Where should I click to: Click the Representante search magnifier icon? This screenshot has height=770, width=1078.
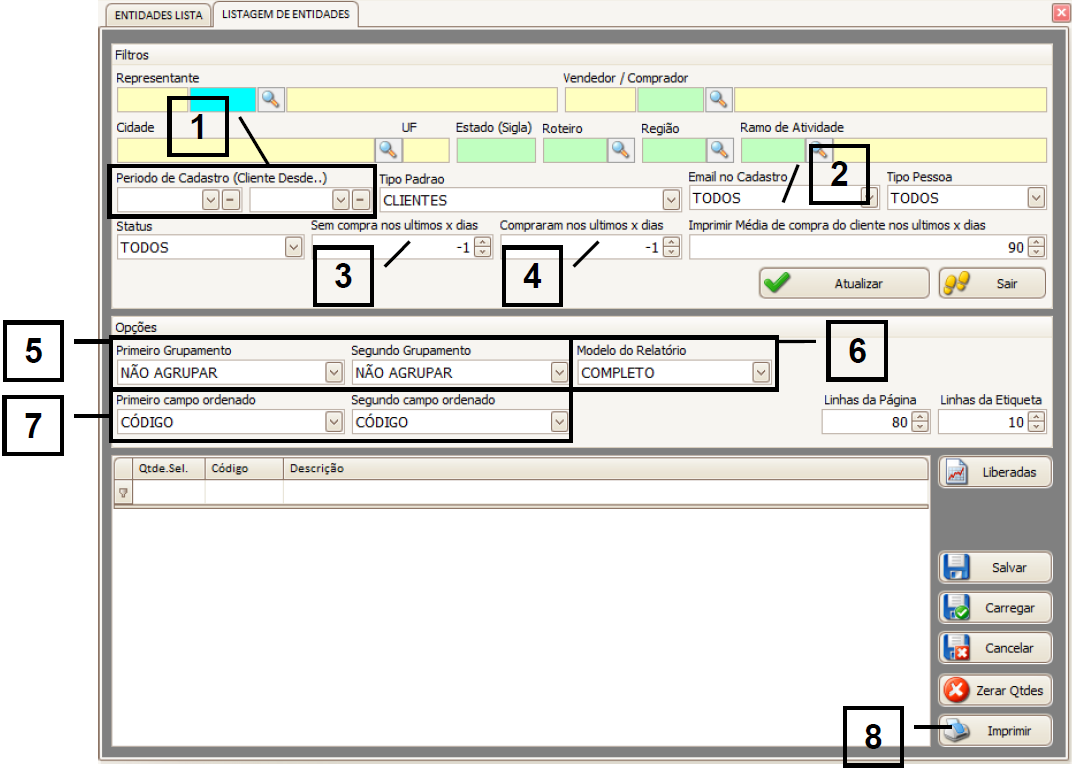coord(271,99)
